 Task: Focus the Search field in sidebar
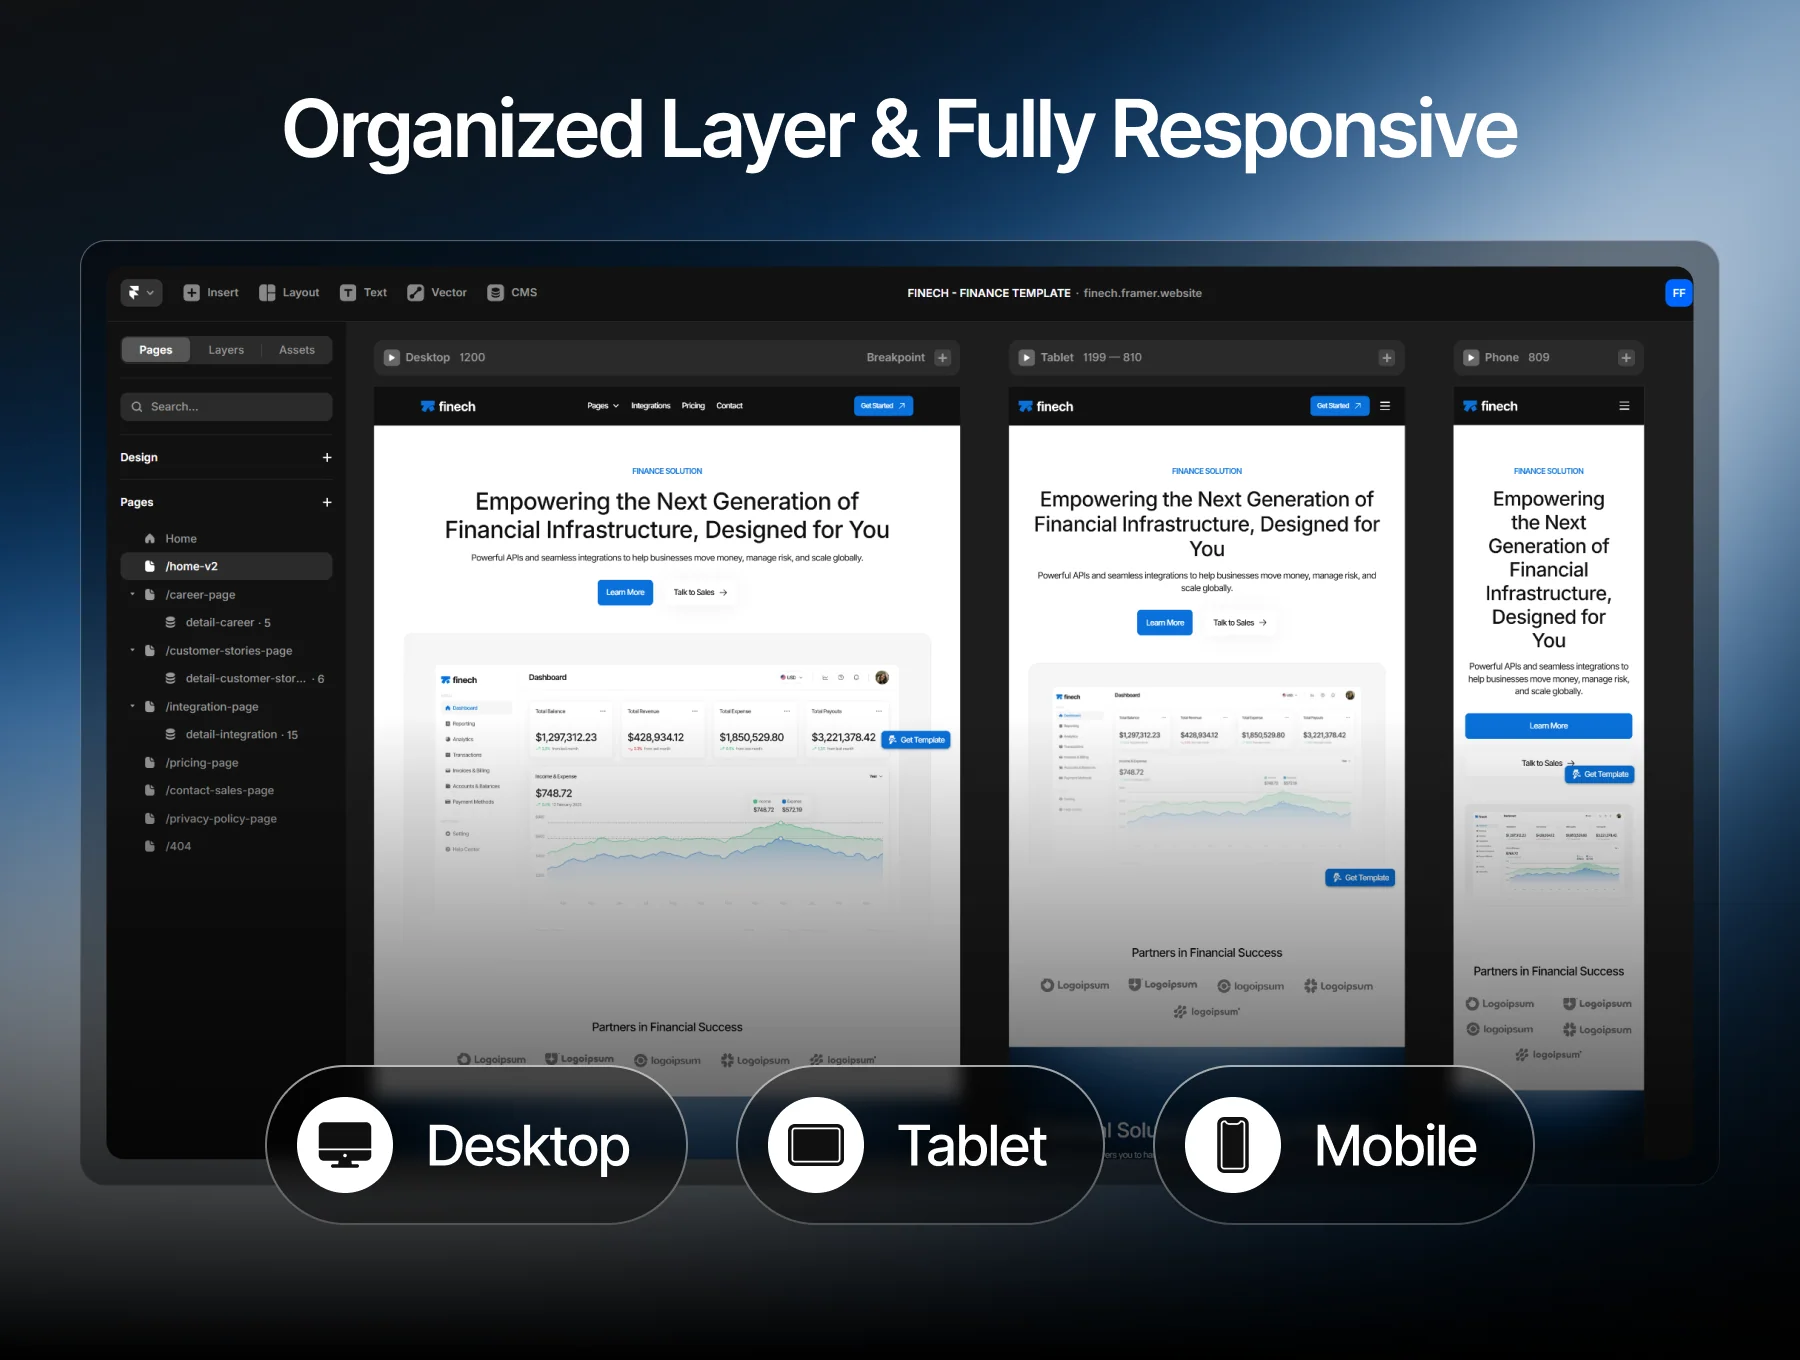tap(226, 407)
